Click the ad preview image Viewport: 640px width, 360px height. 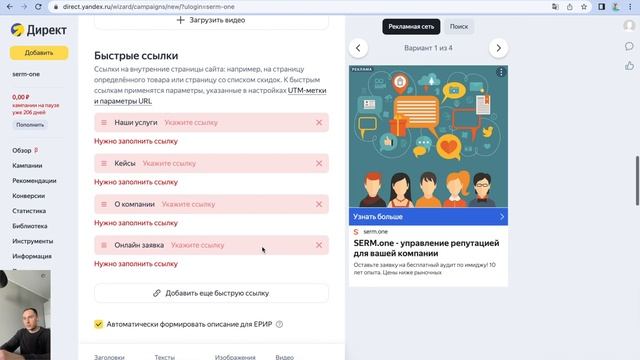[x=428, y=136]
